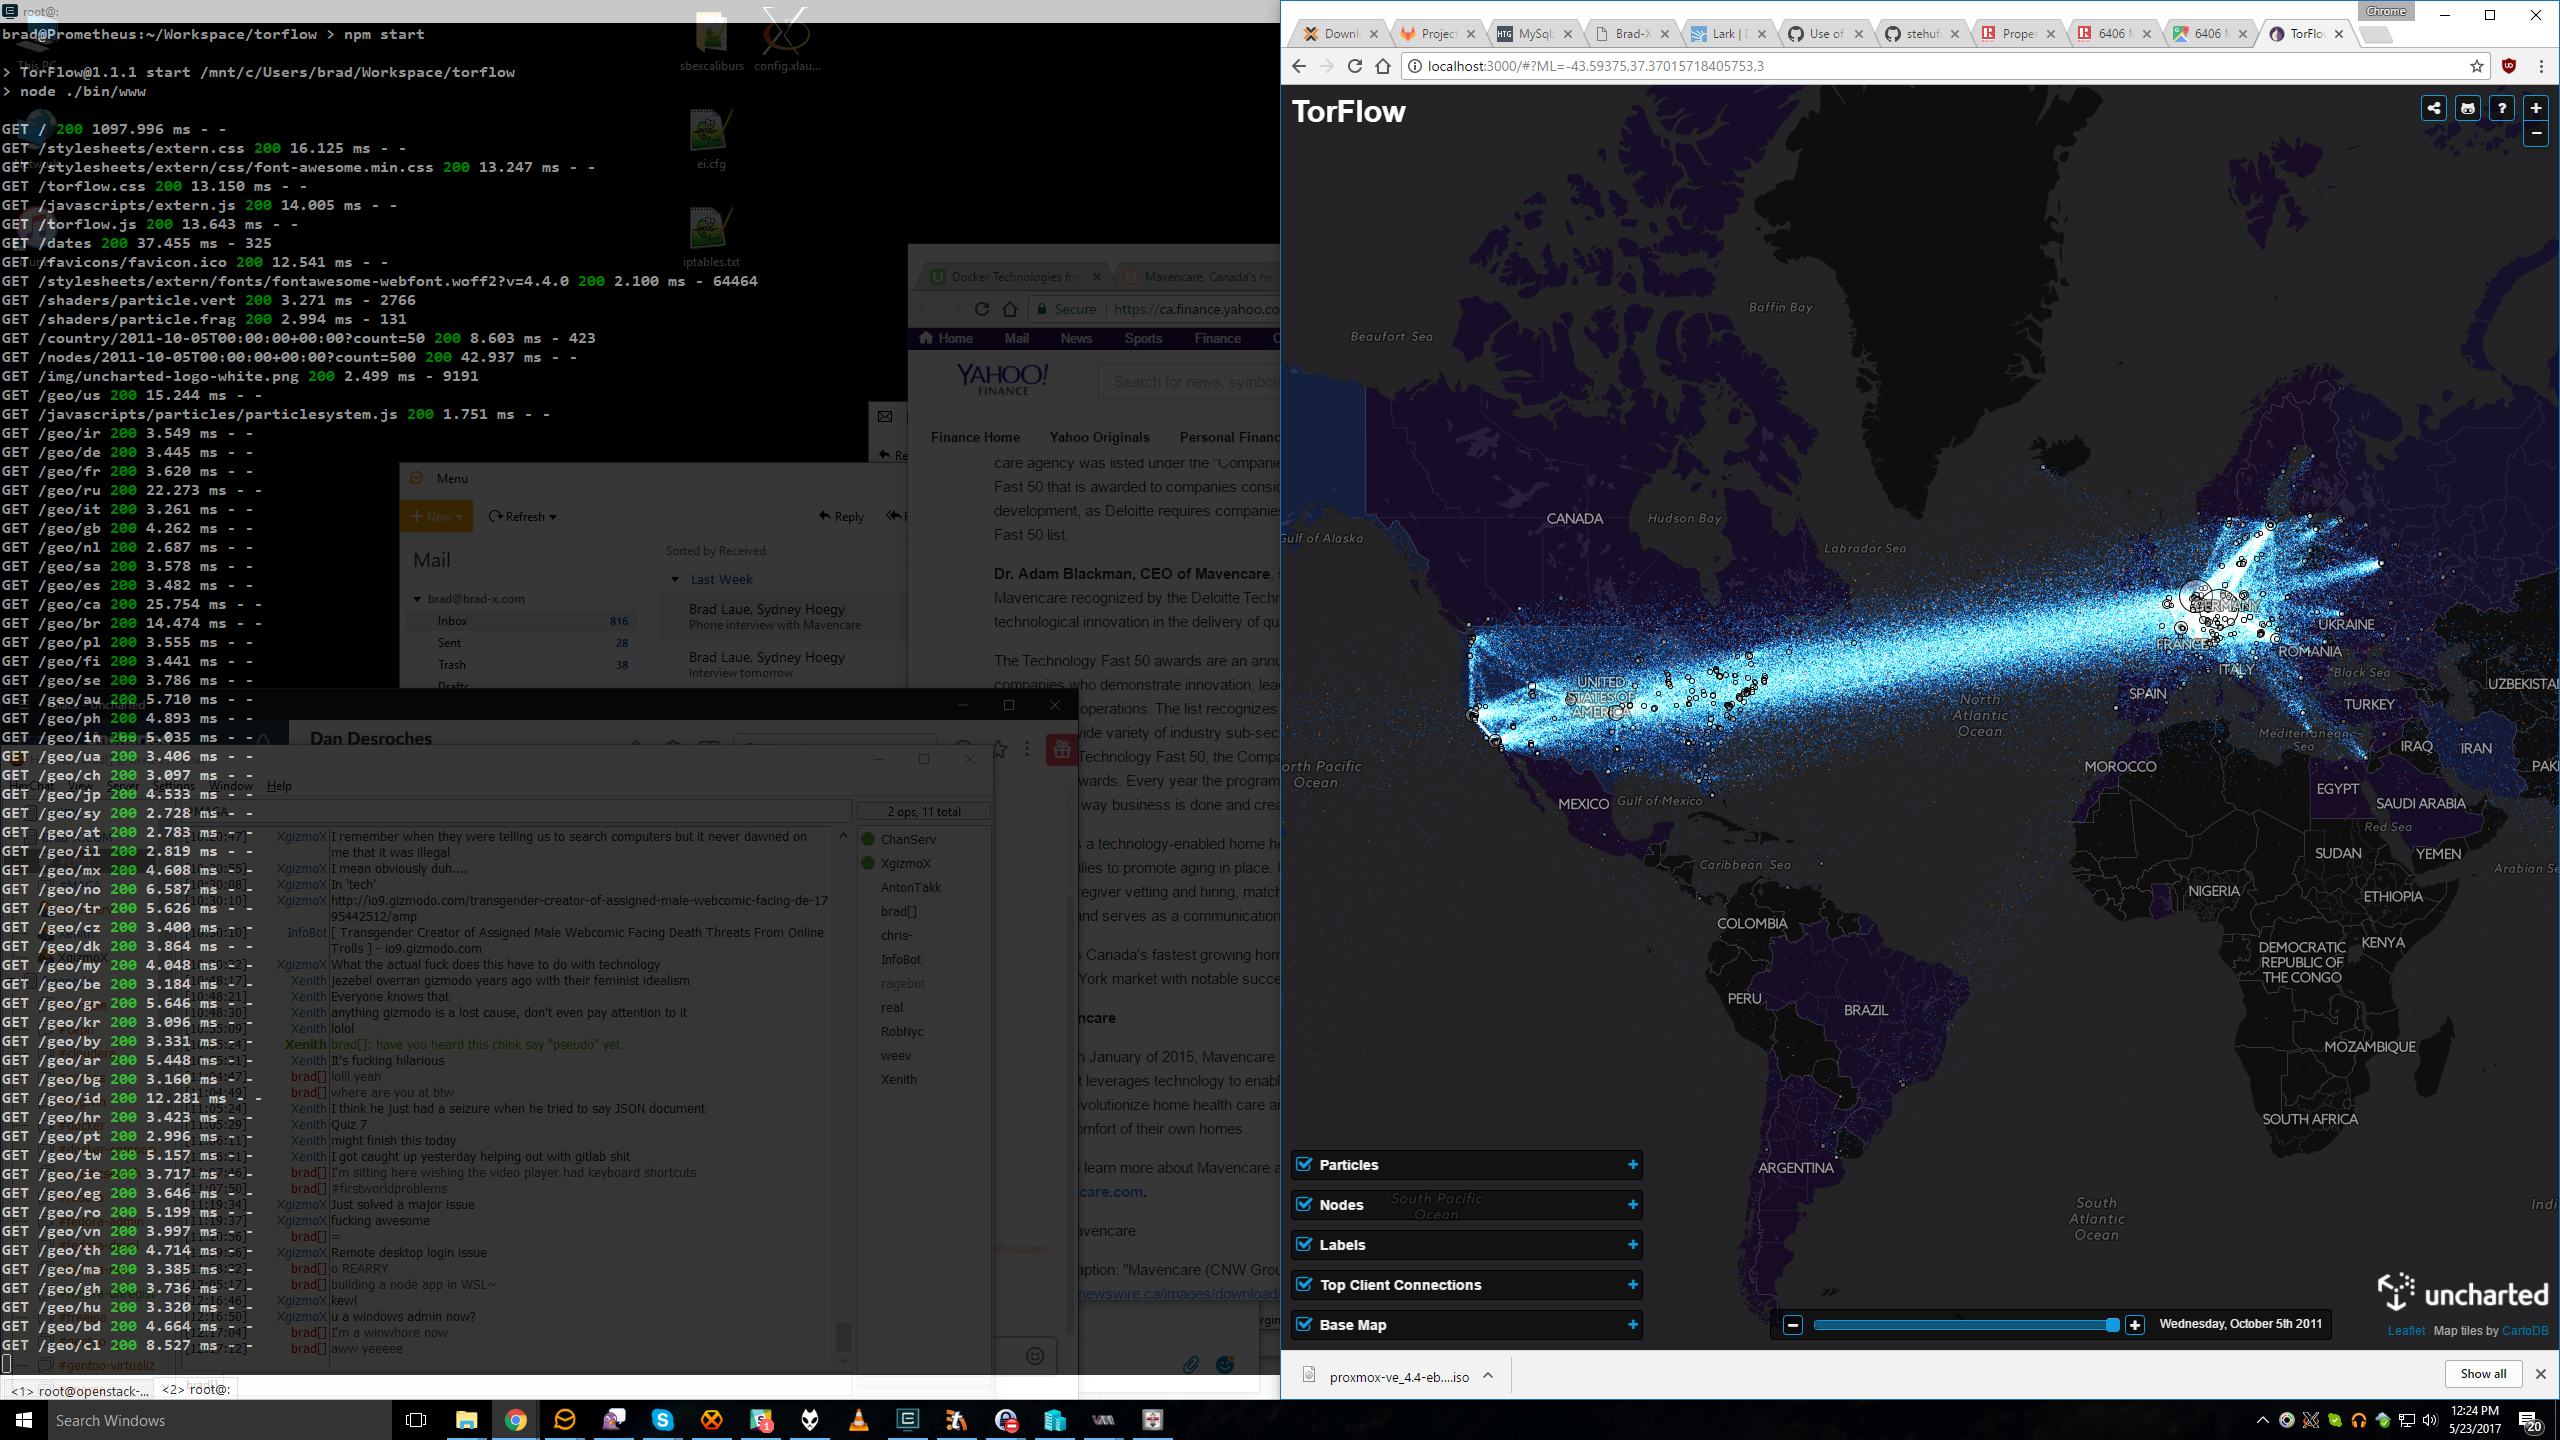Collapse the Last Week mail group
Viewport: 2560px width, 1440px height.
pos(675,579)
